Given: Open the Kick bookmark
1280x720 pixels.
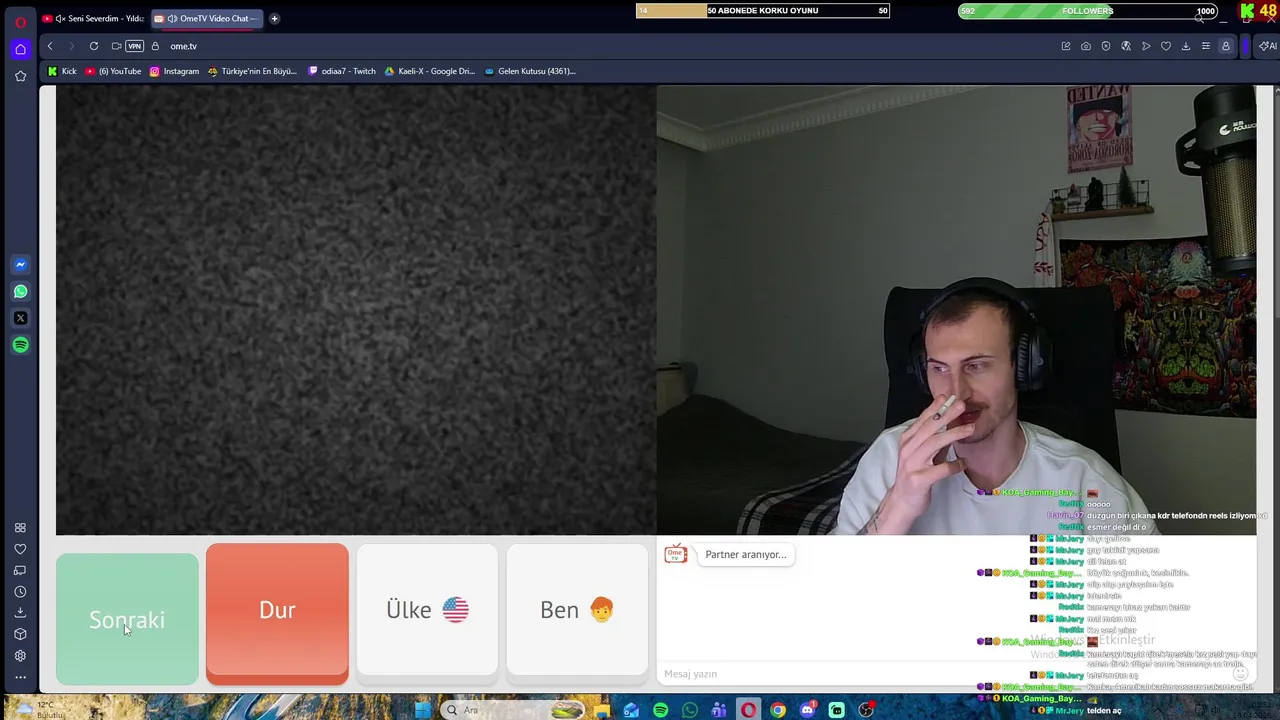Looking at the screenshot, I should (61, 71).
